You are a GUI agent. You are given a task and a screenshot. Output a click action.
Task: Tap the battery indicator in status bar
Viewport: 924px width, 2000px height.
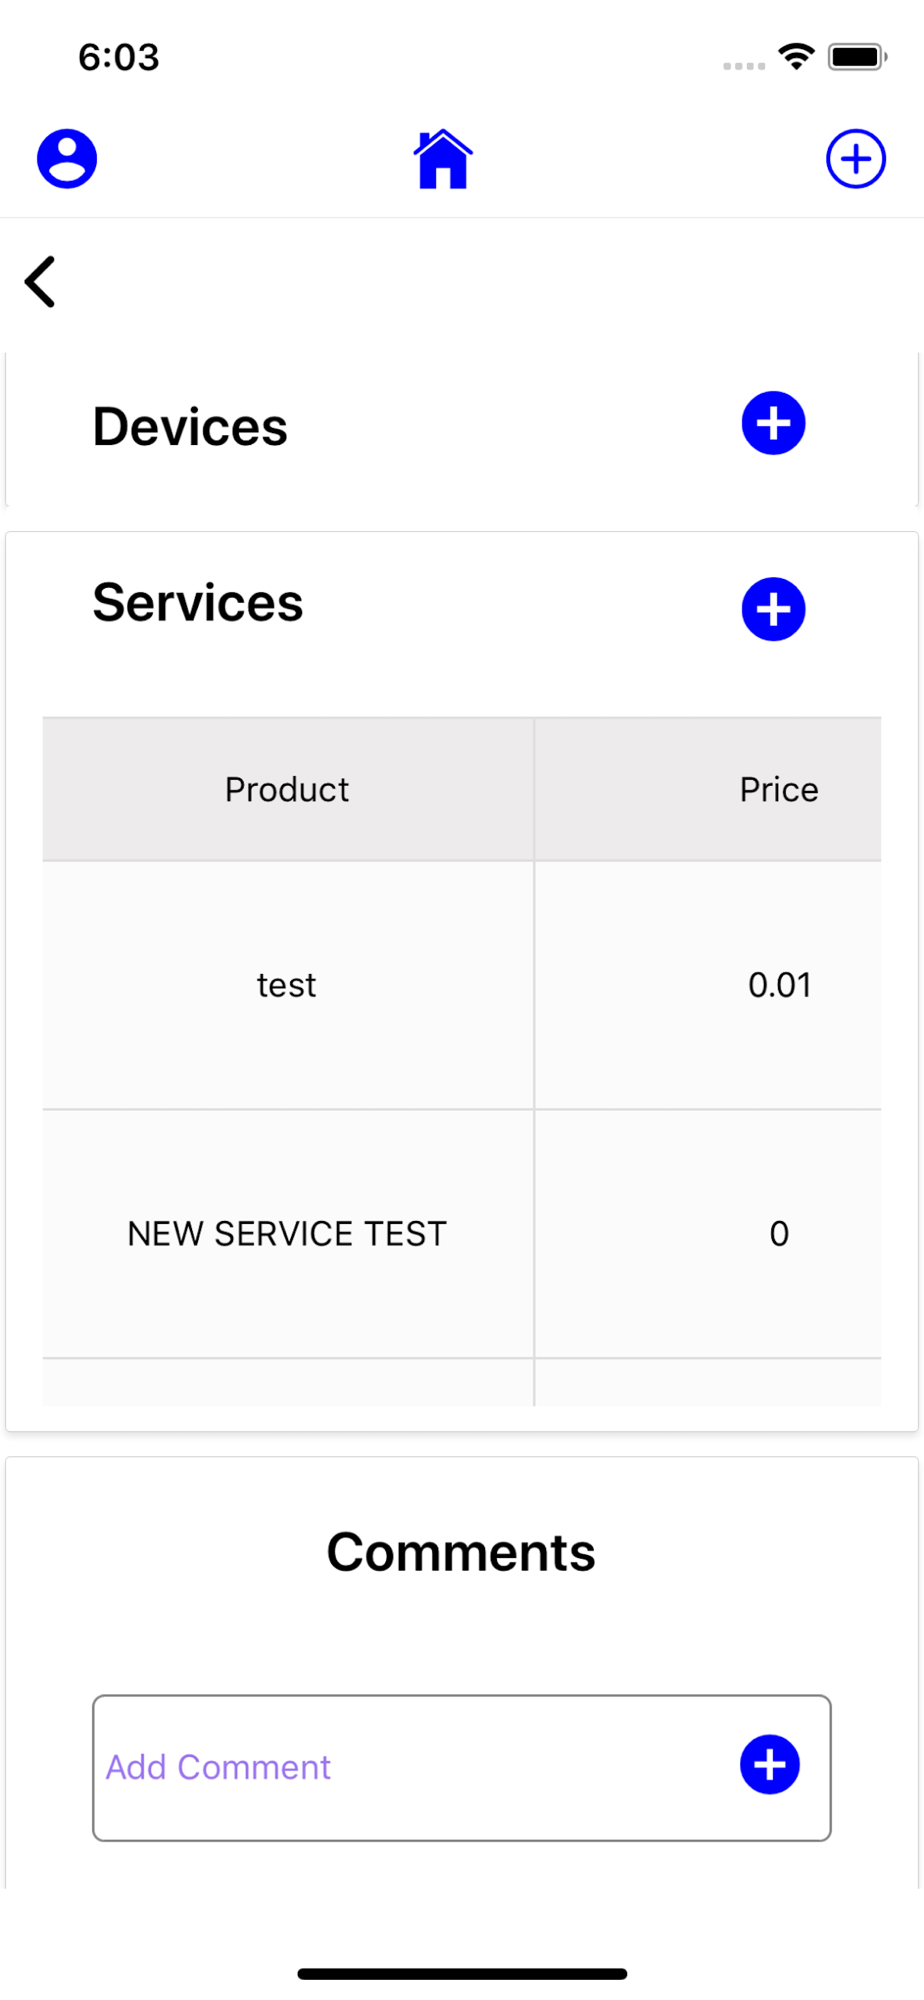point(858,57)
